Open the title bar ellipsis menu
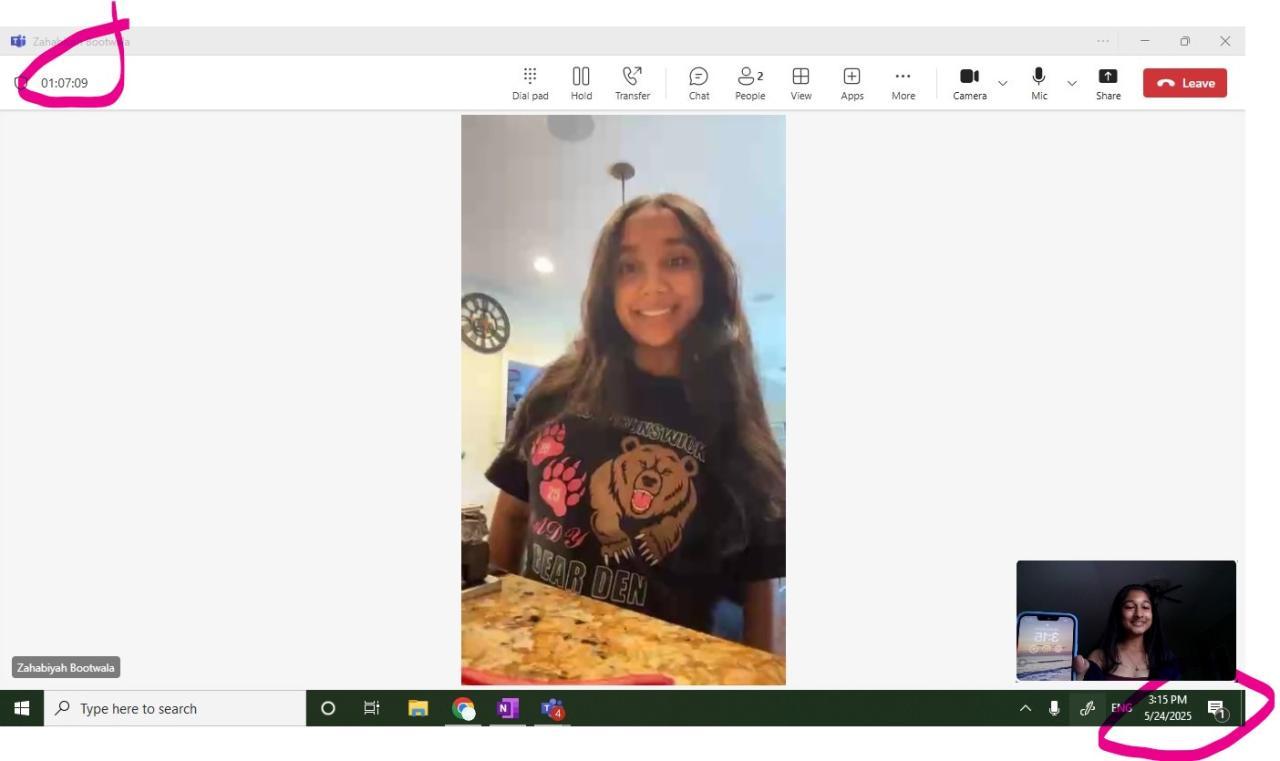Image resolution: width=1280 pixels, height=761 pixels. [1103, 41]
